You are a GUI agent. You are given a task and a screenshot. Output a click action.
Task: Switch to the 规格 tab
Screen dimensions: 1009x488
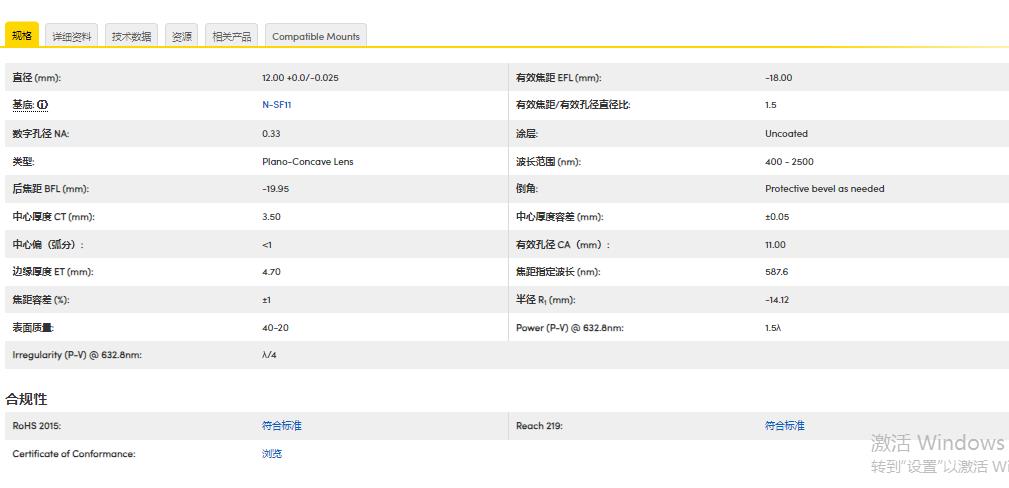[22, 36]
